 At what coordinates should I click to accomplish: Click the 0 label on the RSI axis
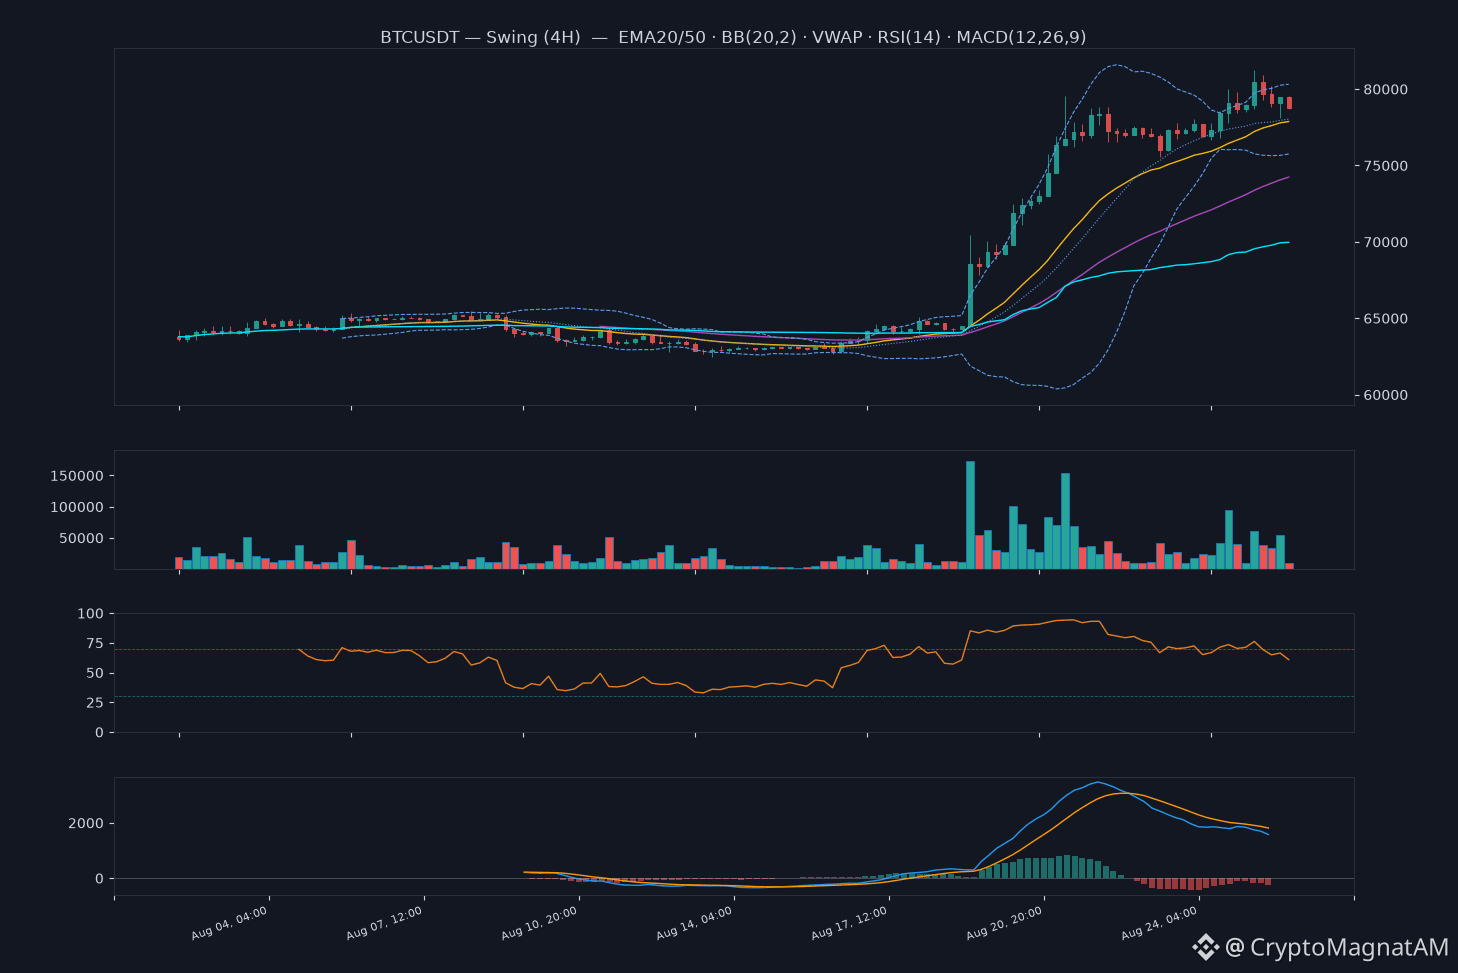(100, 733)
